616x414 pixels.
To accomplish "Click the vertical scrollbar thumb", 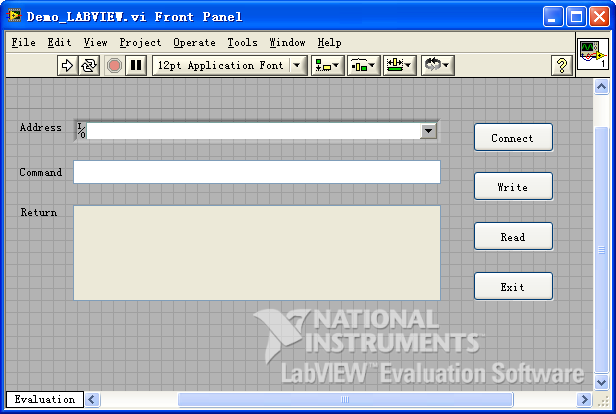I will [601, 250].
